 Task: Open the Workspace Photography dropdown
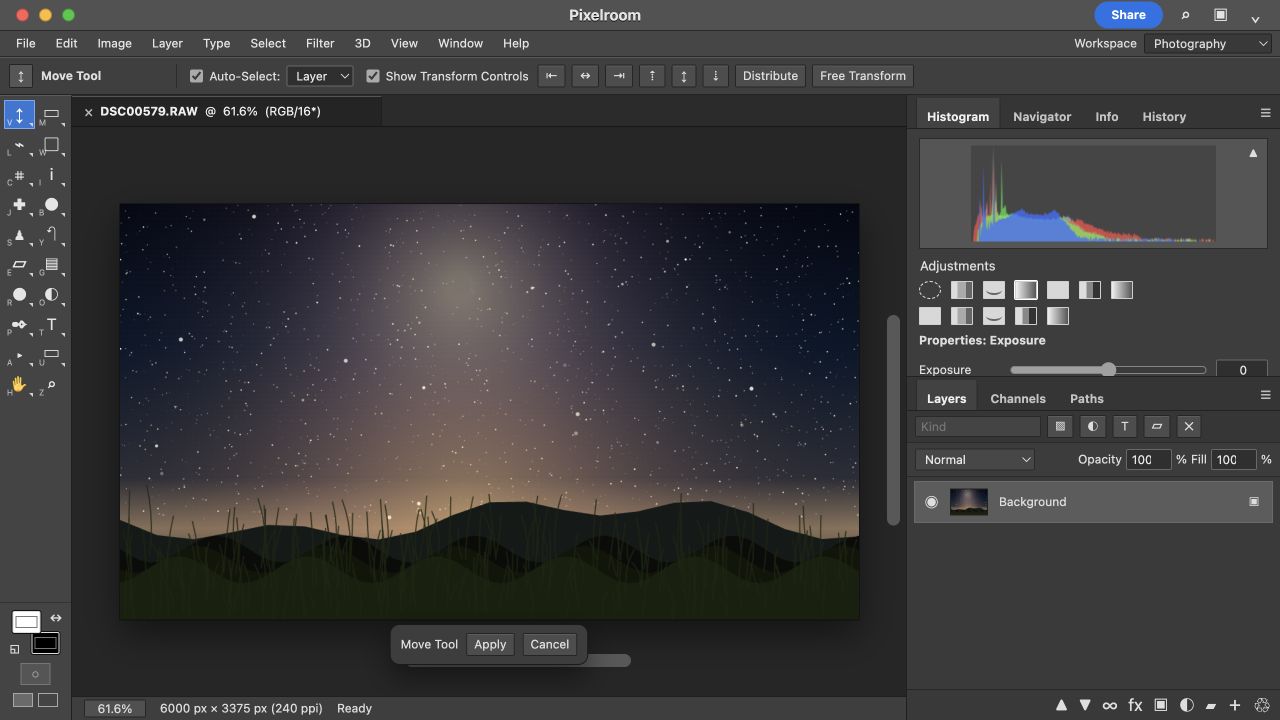[1208, 44]
